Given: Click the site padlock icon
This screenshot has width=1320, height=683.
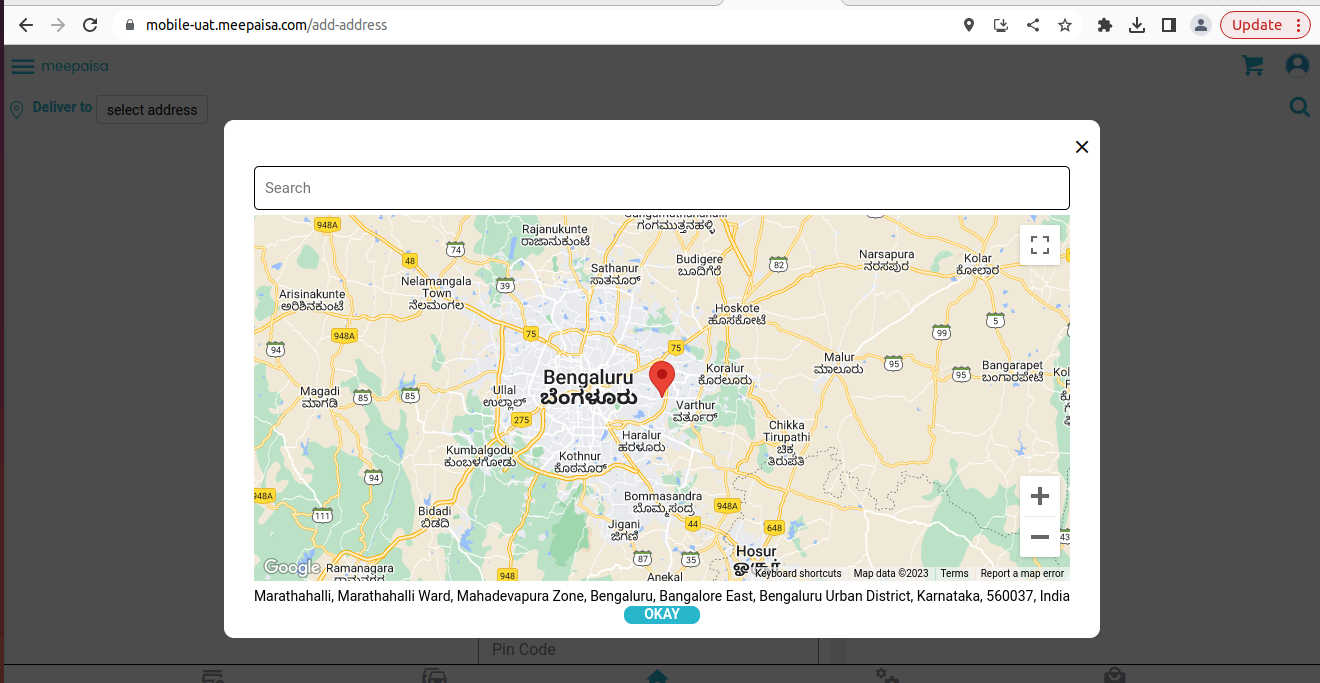Looking at the screenshot, I should (x=129, y=25).
